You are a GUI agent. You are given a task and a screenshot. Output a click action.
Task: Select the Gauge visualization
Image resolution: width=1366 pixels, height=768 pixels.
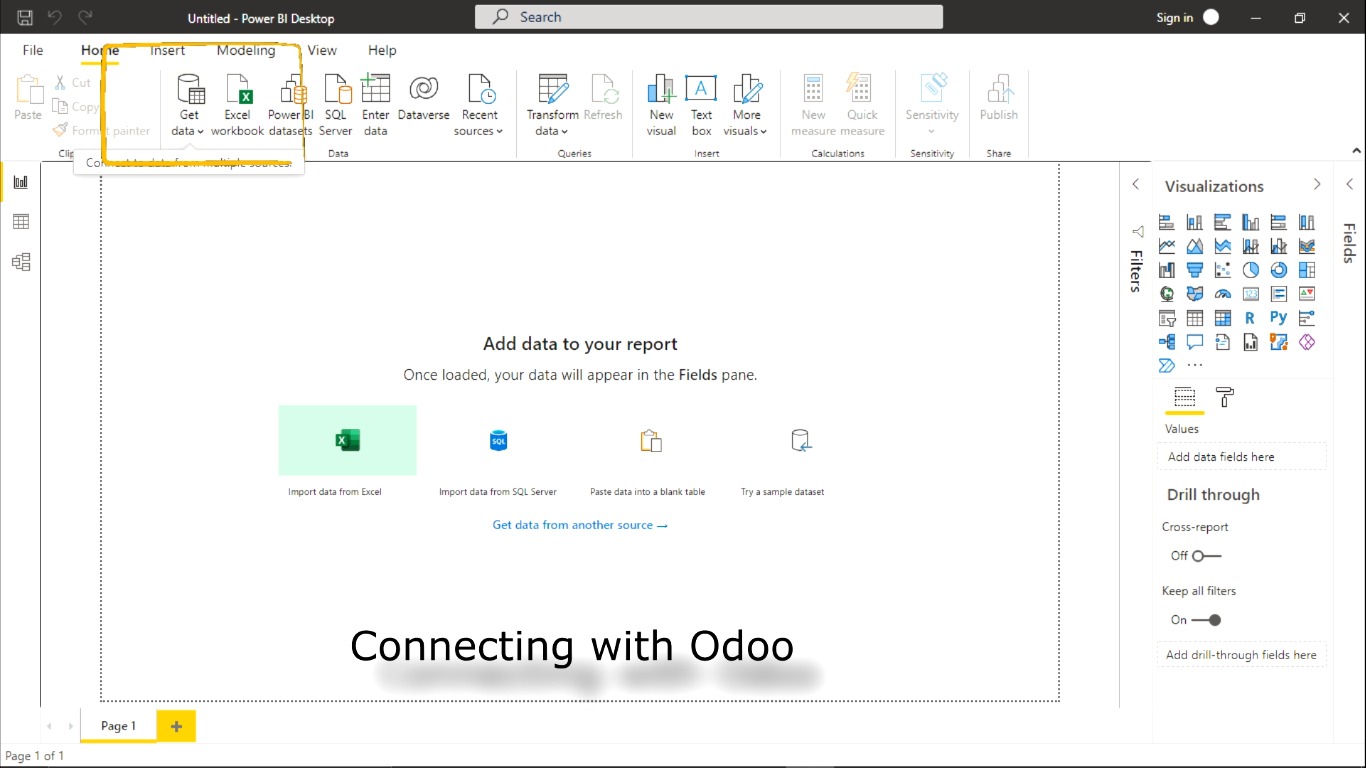pos(1223,294)
